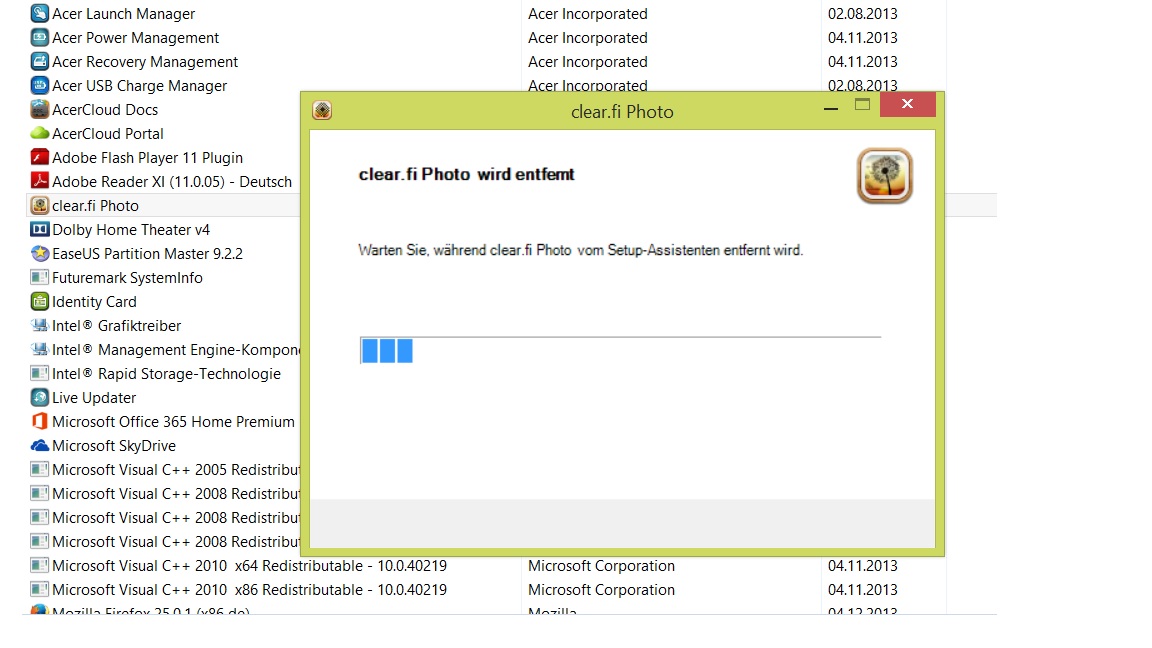Minimize the clear.fi Photo dialog
This screenshot has width=1152, height=648.
tap(831, 107)
